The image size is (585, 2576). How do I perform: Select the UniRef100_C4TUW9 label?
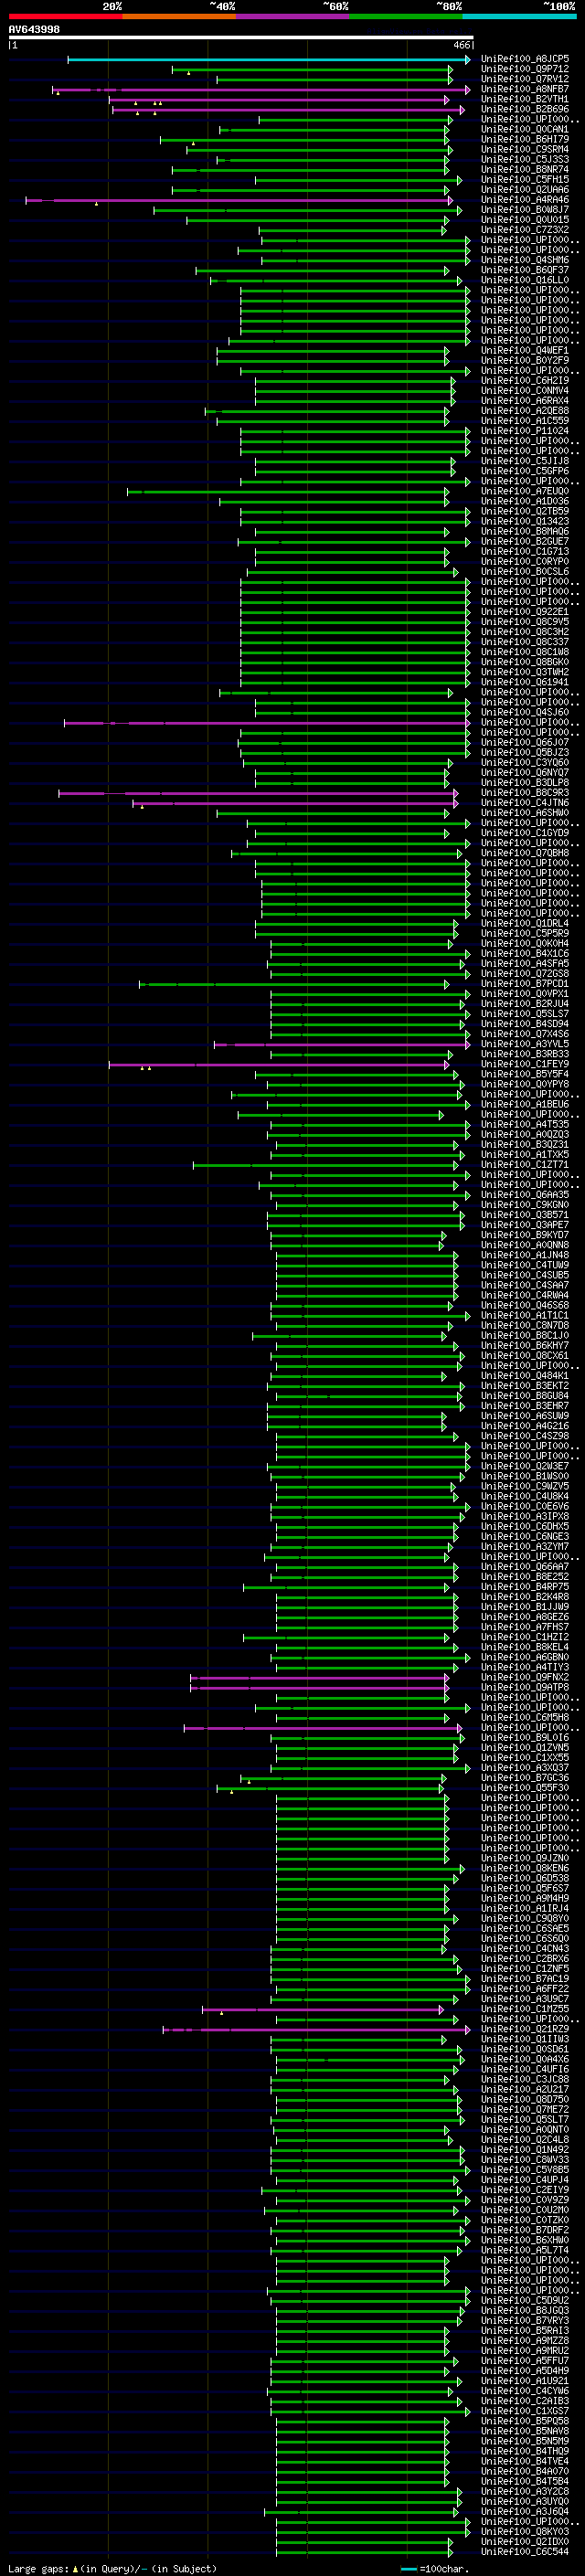tap(525, 1265)
